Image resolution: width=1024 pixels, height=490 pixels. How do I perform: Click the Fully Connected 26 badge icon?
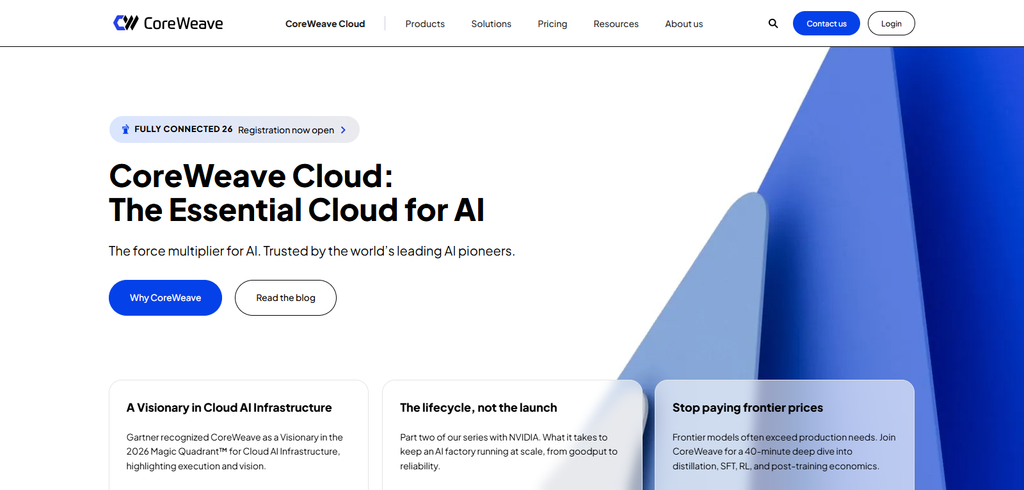tap(125, 129)
